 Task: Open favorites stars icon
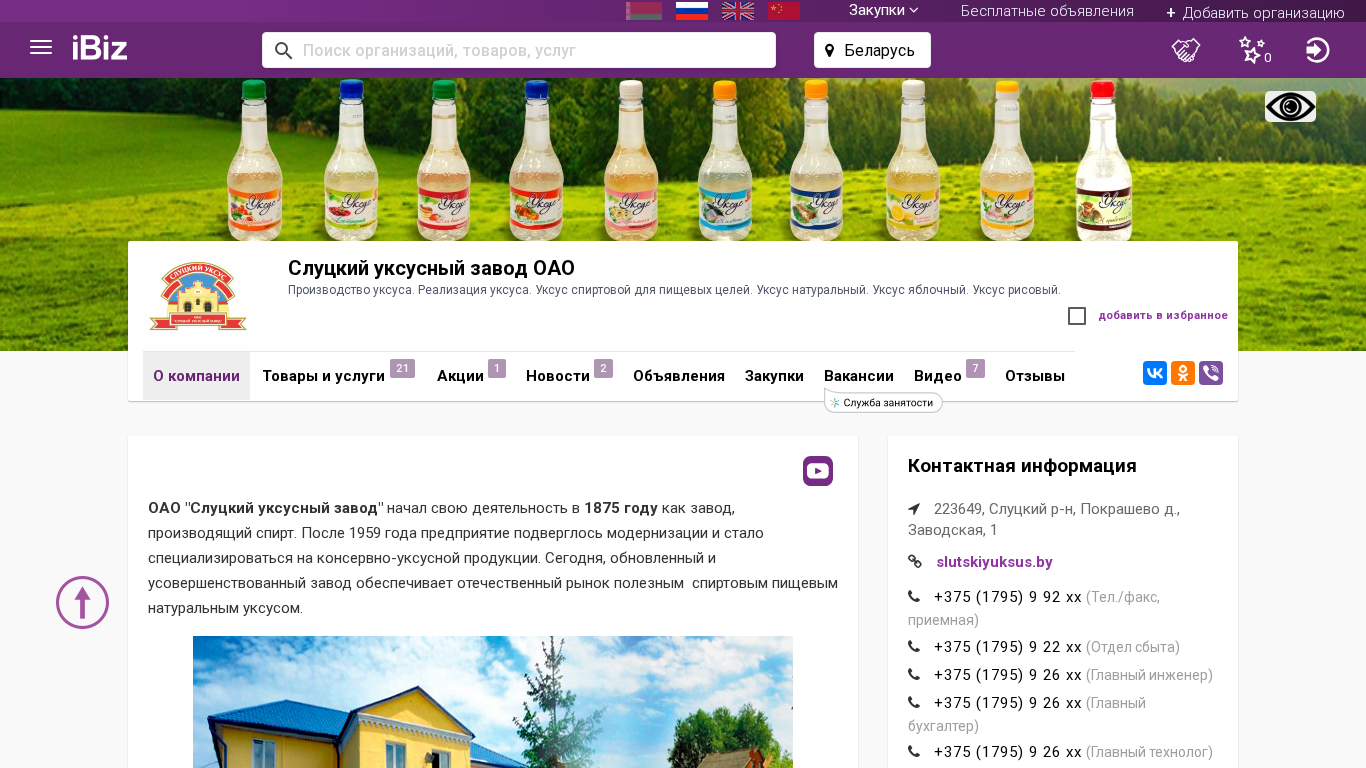tap(1254, 50)
